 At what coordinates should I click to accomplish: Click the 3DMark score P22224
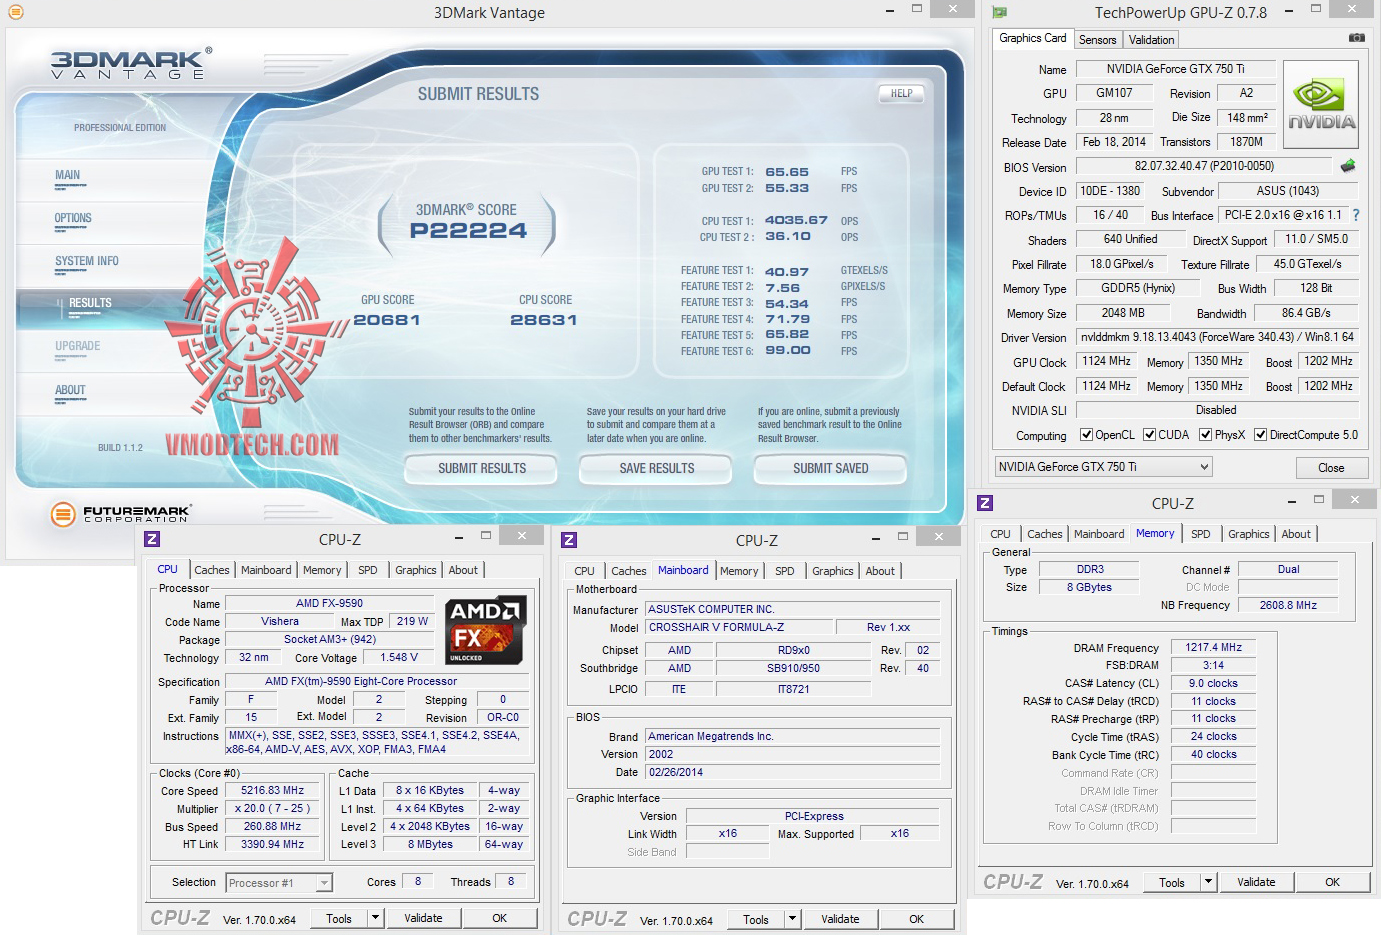[468, 231]
